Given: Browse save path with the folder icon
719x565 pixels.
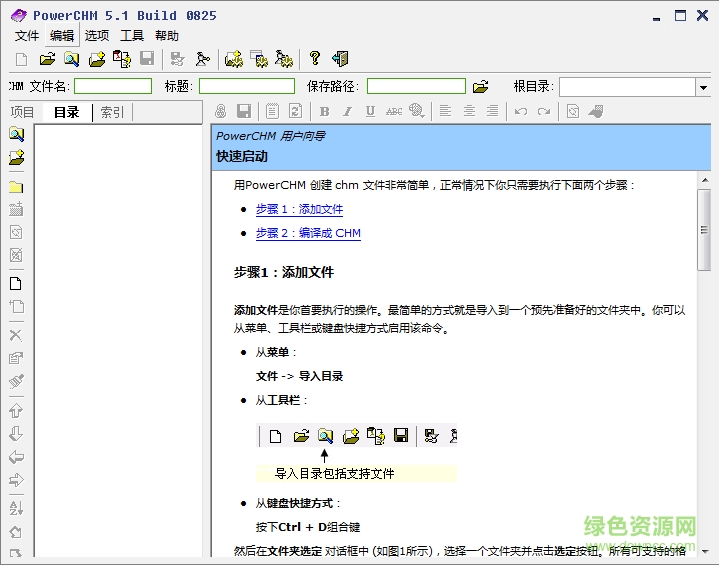Looking at the screenshot, I should point(480,87).
